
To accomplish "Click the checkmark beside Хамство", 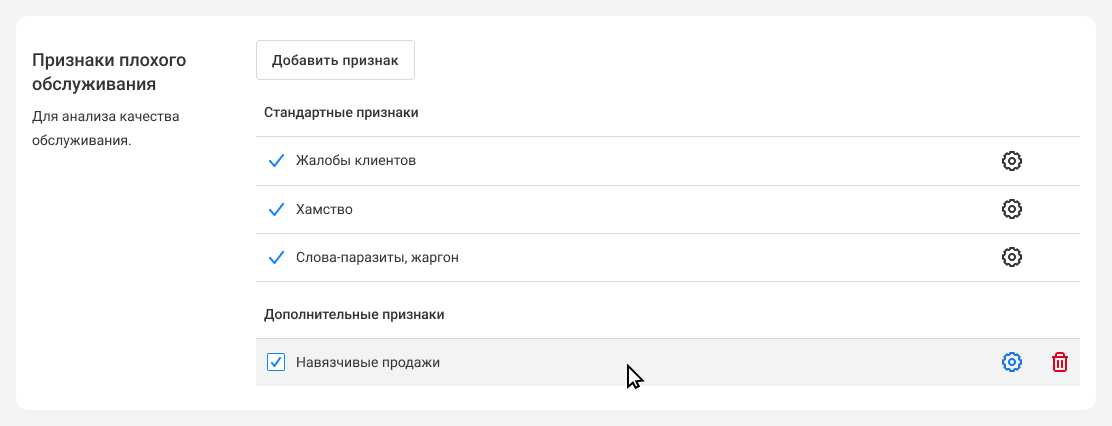I will click(277, 209).
